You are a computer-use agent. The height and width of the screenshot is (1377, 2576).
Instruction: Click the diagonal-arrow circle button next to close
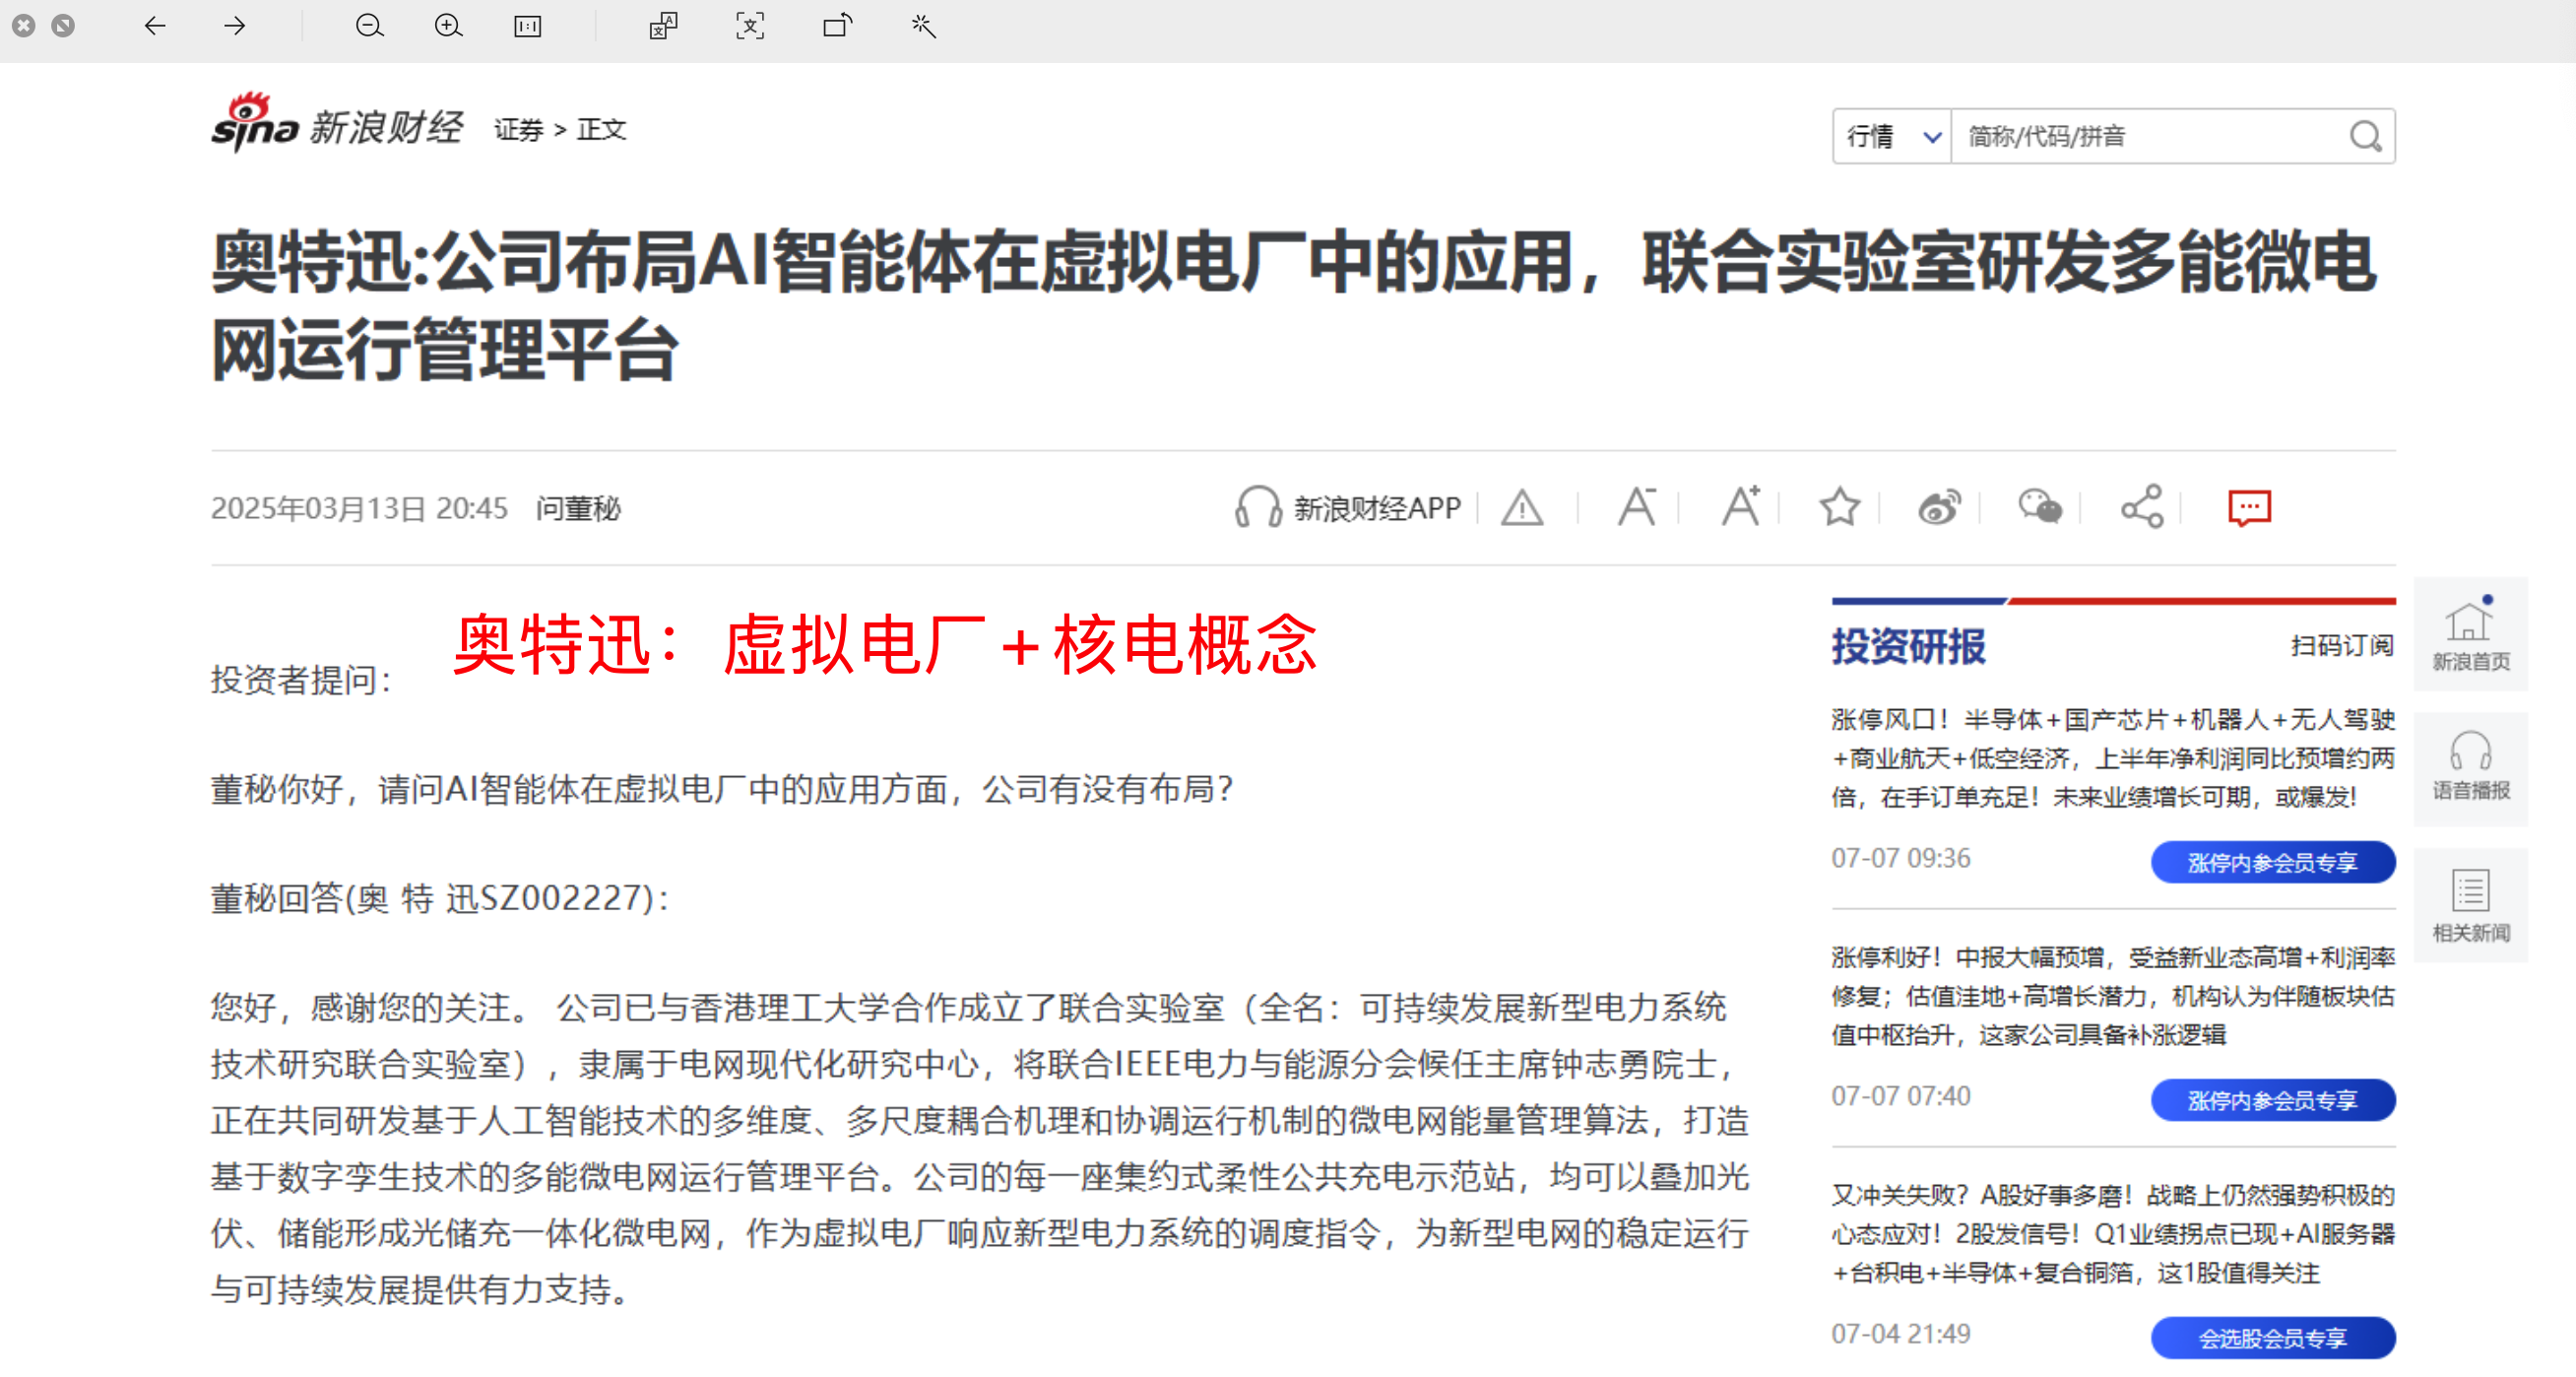(x=63, y=26)
